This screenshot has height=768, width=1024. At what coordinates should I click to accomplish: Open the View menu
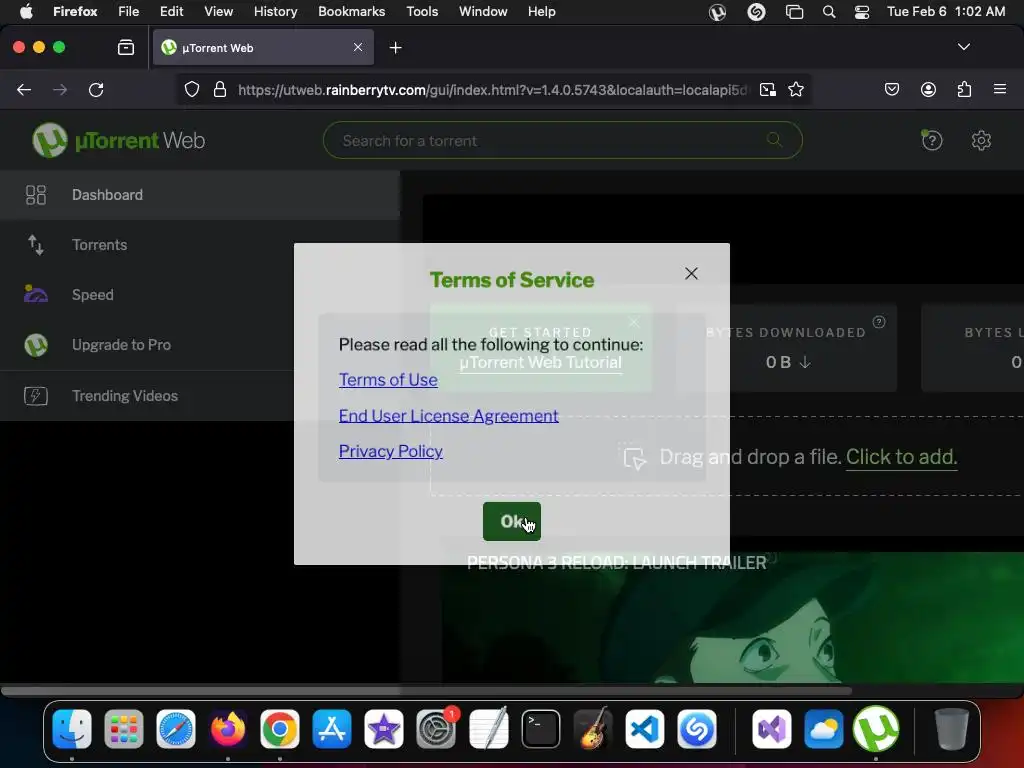pos(218,12)
